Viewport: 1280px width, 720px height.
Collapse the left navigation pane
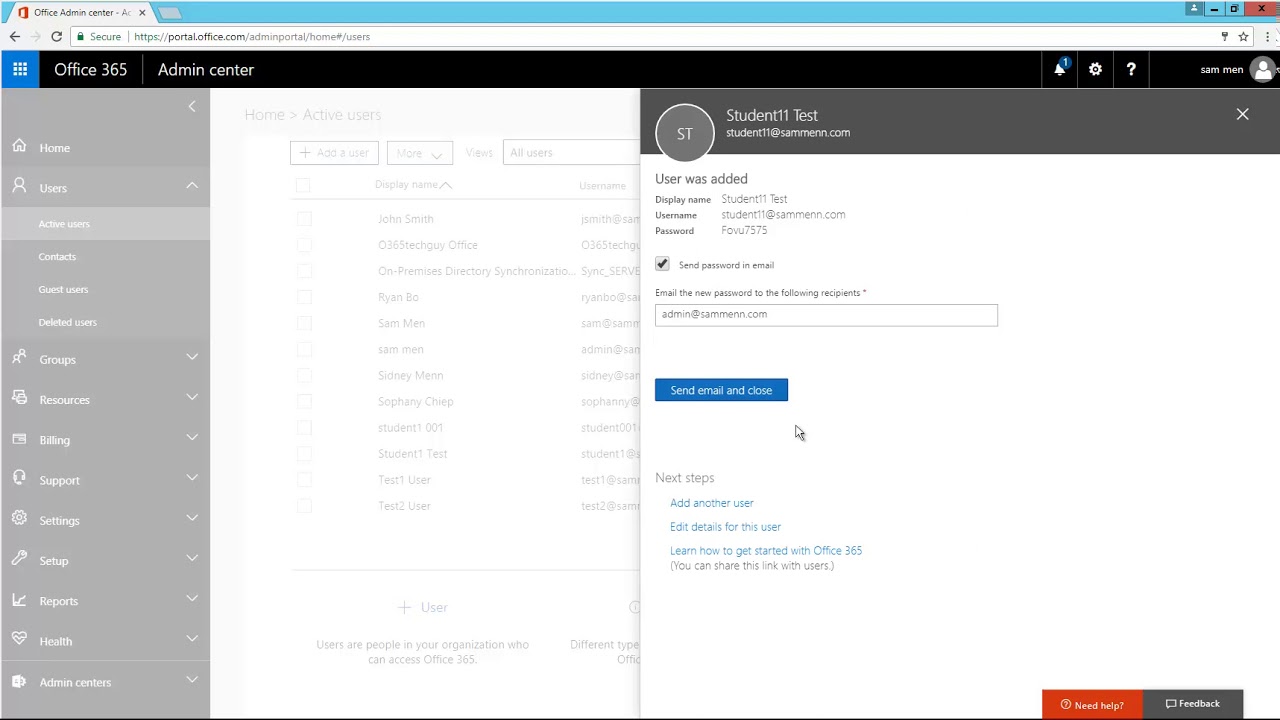(192, 106)
